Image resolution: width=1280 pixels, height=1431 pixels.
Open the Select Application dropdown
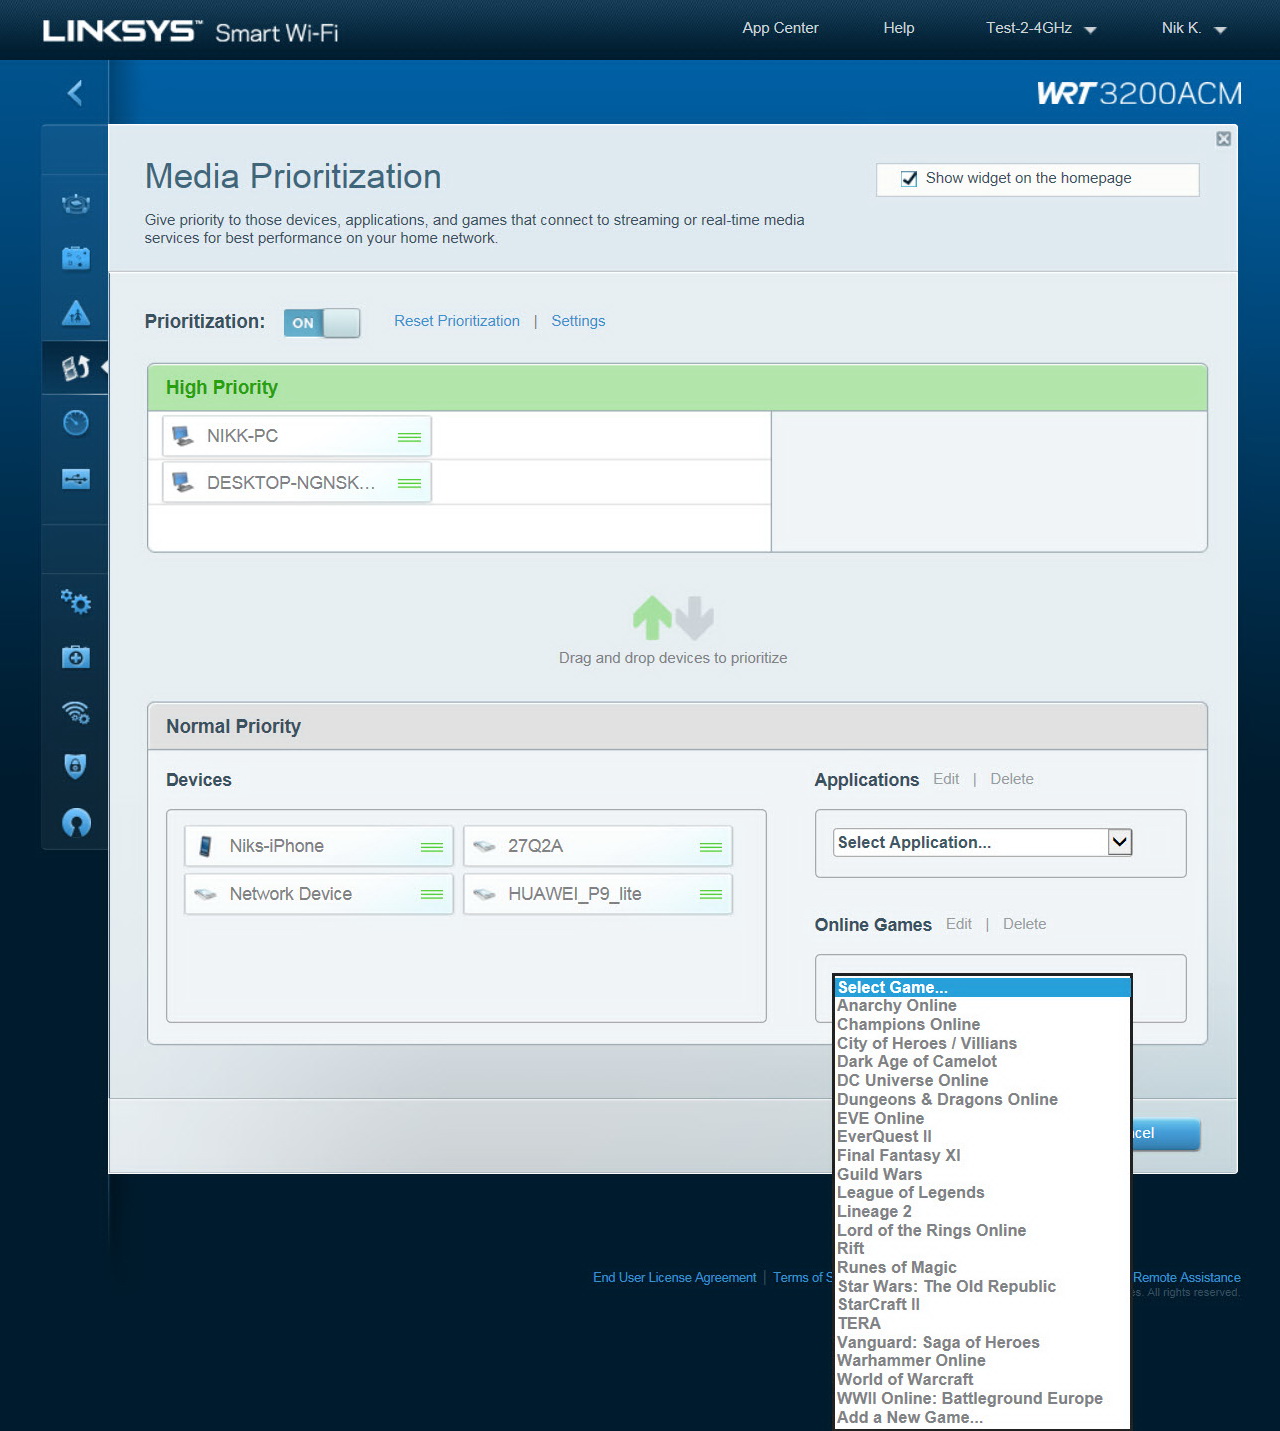click(983, 842)
